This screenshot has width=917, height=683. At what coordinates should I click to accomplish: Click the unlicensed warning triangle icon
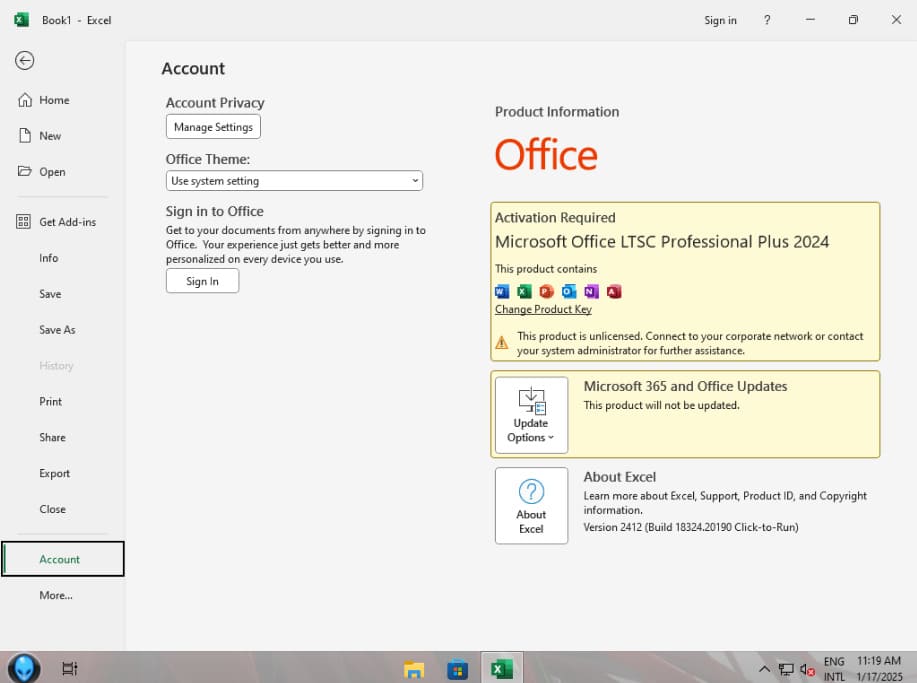point(502,343)
